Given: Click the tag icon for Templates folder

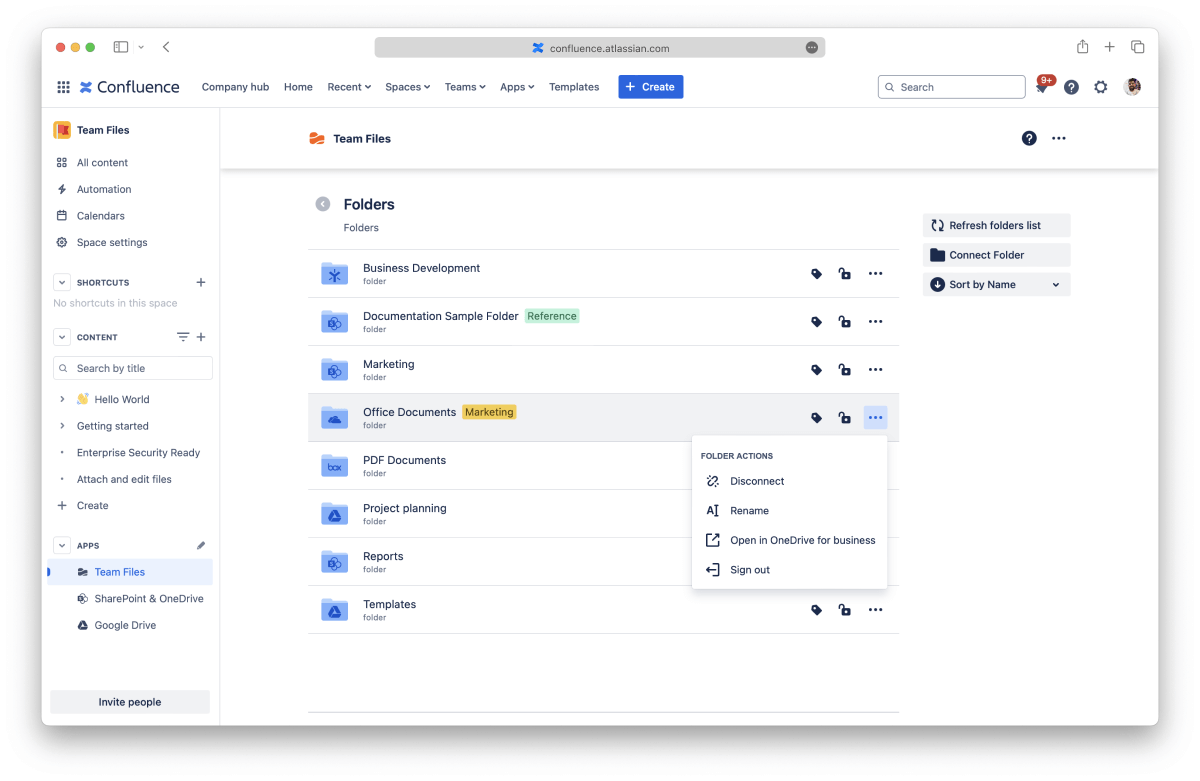Looking at the screenshot, I should coord(816,610).
